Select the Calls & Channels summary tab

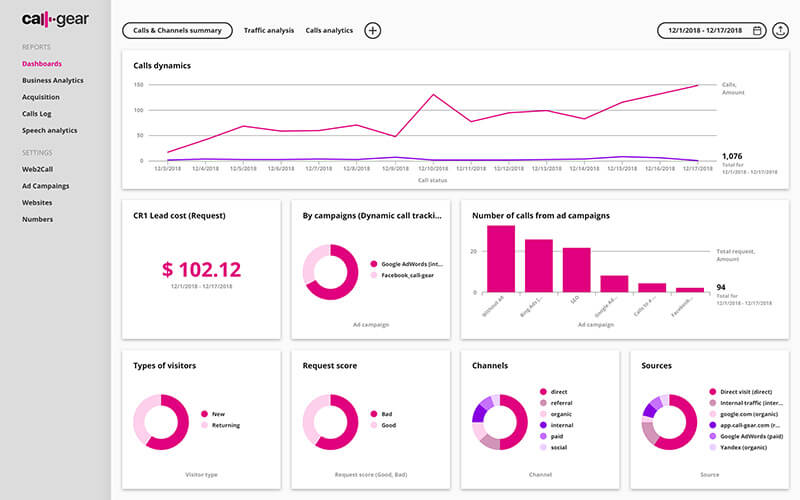pos(177,31)
